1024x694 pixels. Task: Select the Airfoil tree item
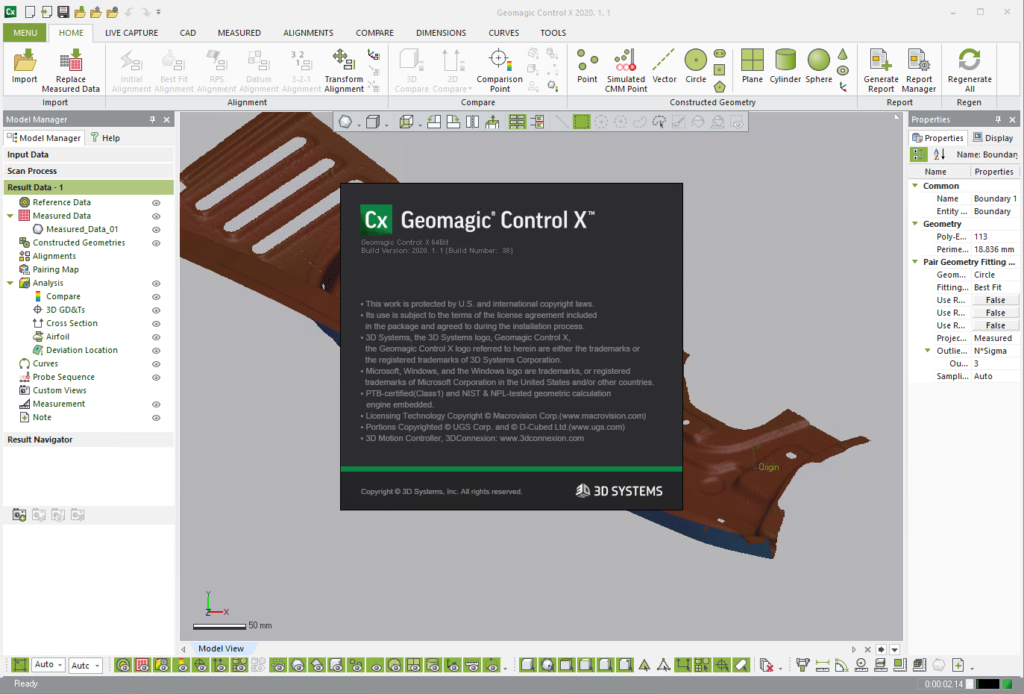click(x=57, y=337)
